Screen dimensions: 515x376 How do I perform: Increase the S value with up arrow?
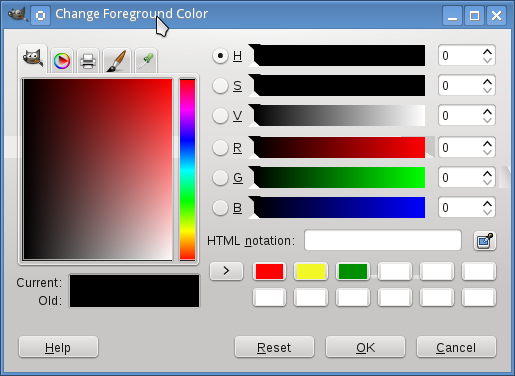[487, 82]
